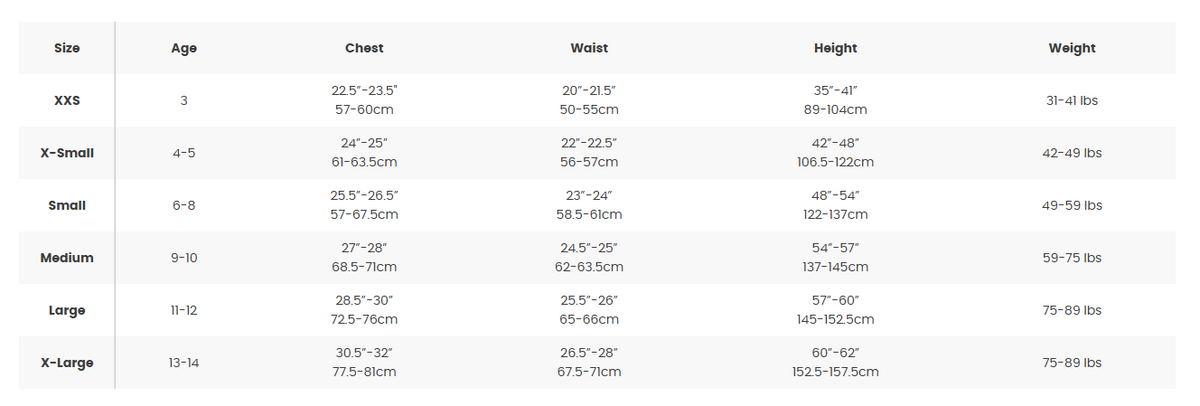Select the Medium waist measurement 24.5"-25"
Viewport: 1200px width, 406px height.
point(589,247)
